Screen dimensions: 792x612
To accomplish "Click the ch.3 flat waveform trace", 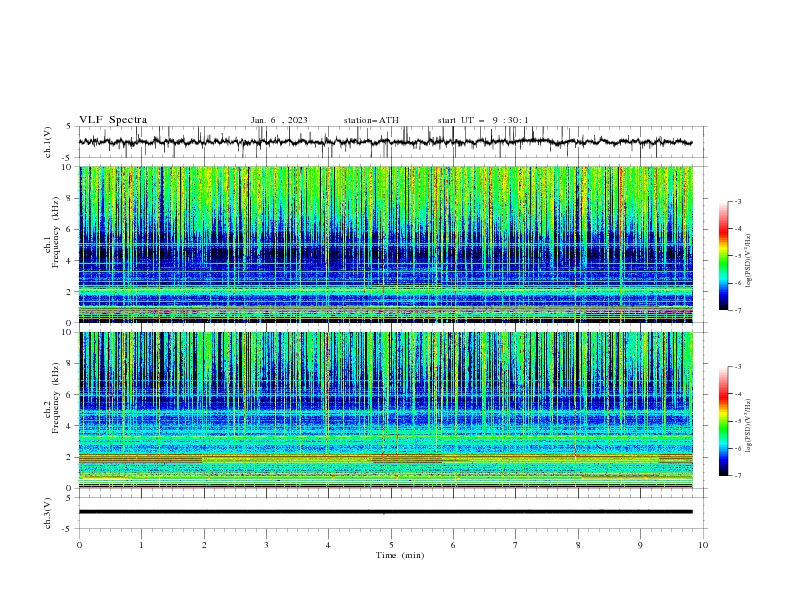I will coord(385,512).
